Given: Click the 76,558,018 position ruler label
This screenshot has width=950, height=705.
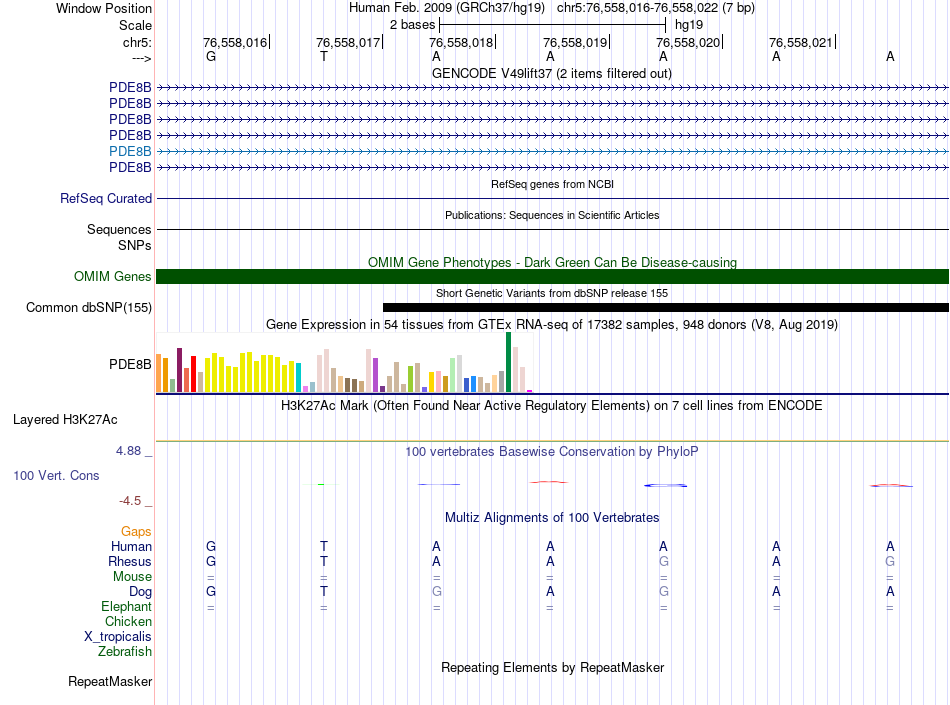Looking at the screenshot, I should [x=461, y=42].
